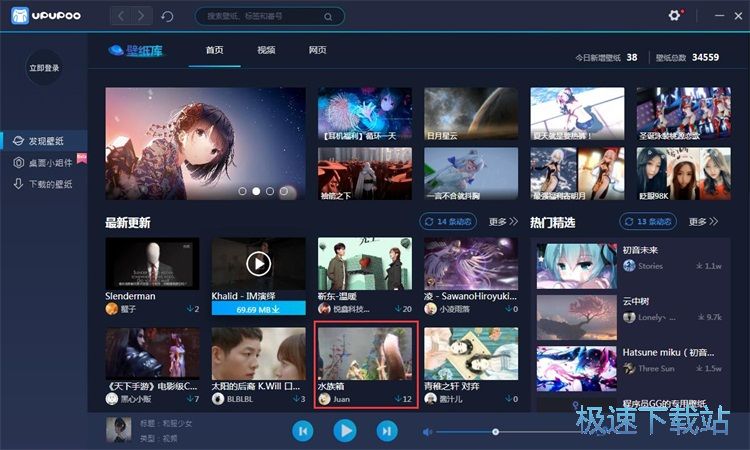
Task: Open the 太阳的后裔 wallpaper thumbnail
Action: [x=258, y=353]
